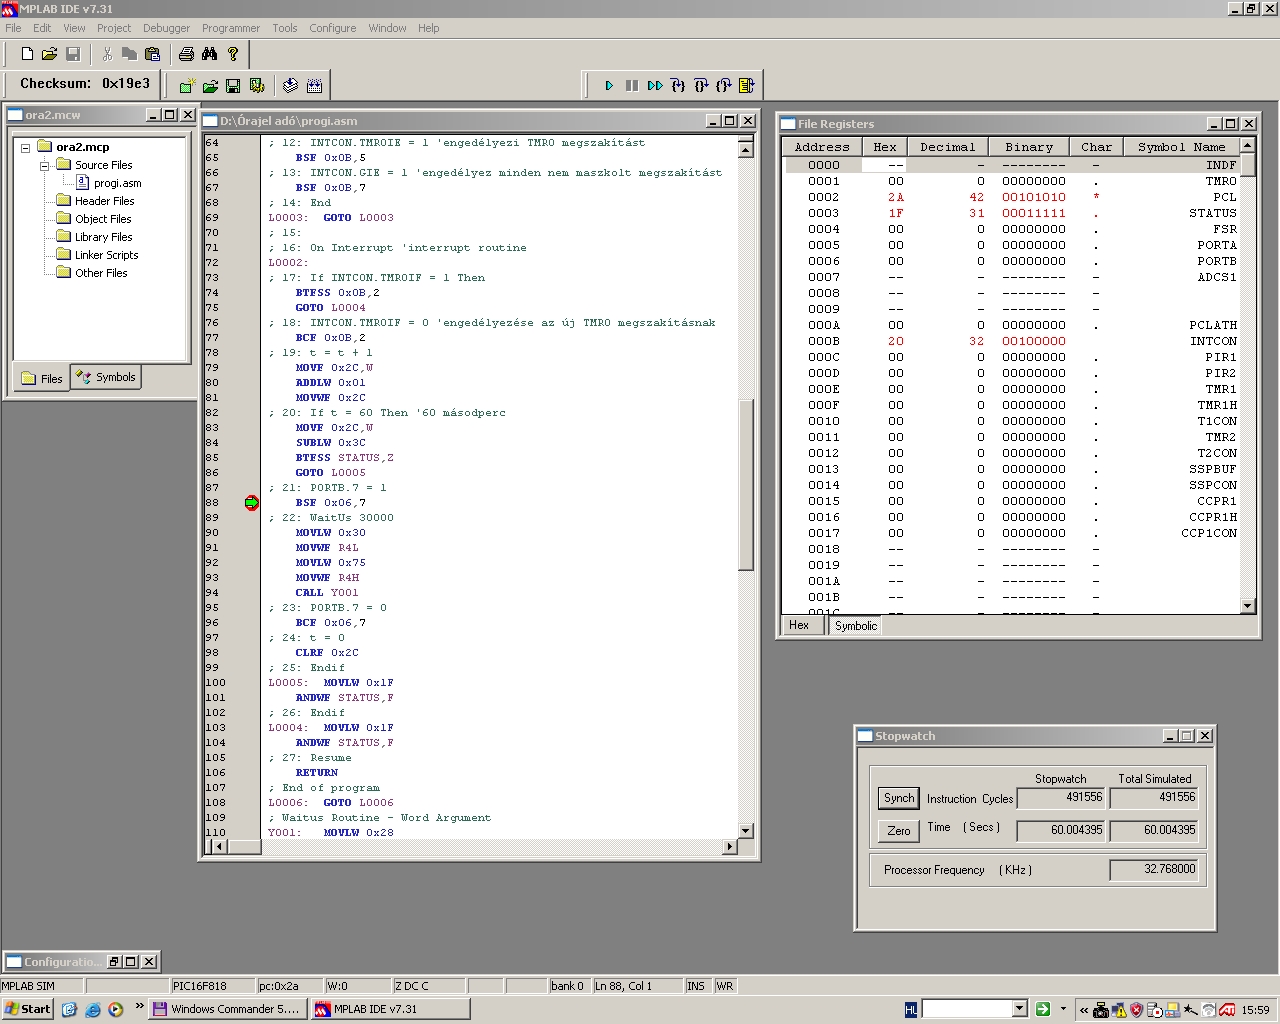Click the code editor vertical scrollbar thumb
This screenshot has height=1024, width=1280.
click(x=745, y=485)
